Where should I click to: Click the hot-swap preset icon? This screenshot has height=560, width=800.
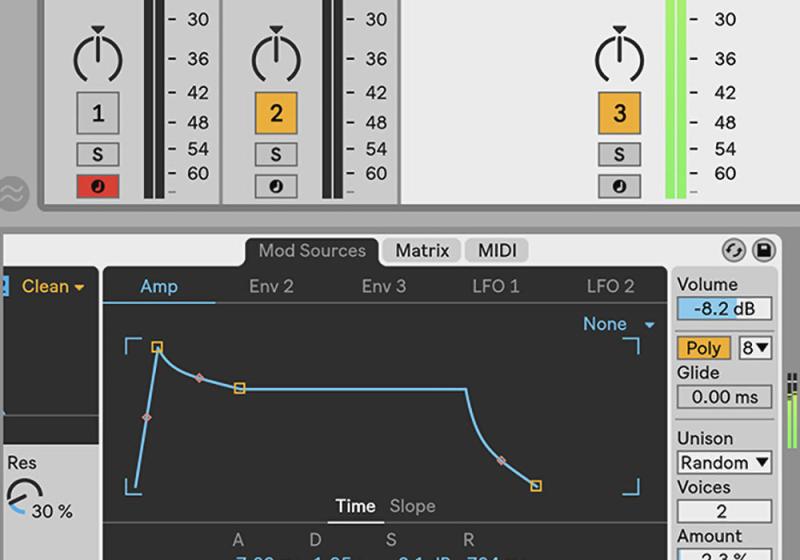pos(735,250)
